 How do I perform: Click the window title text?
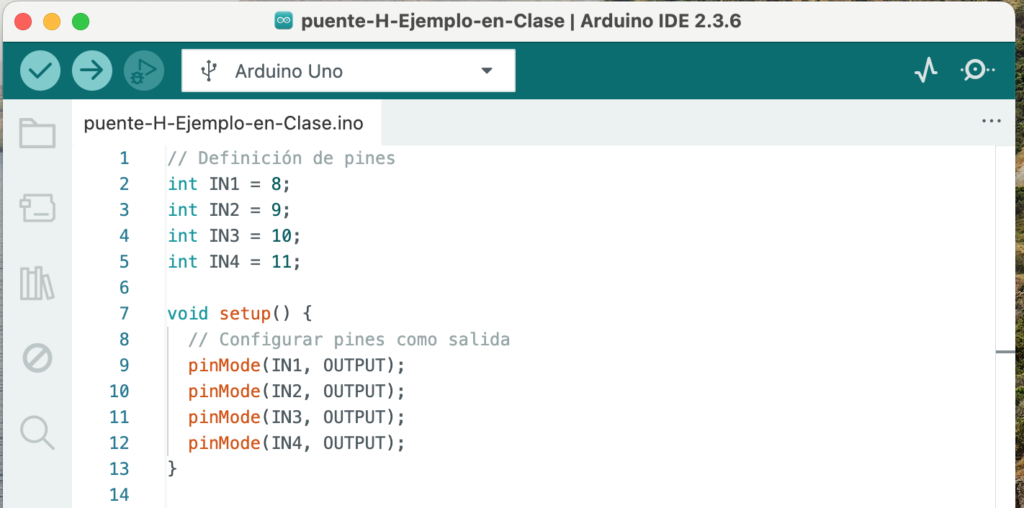coord(521,21)
